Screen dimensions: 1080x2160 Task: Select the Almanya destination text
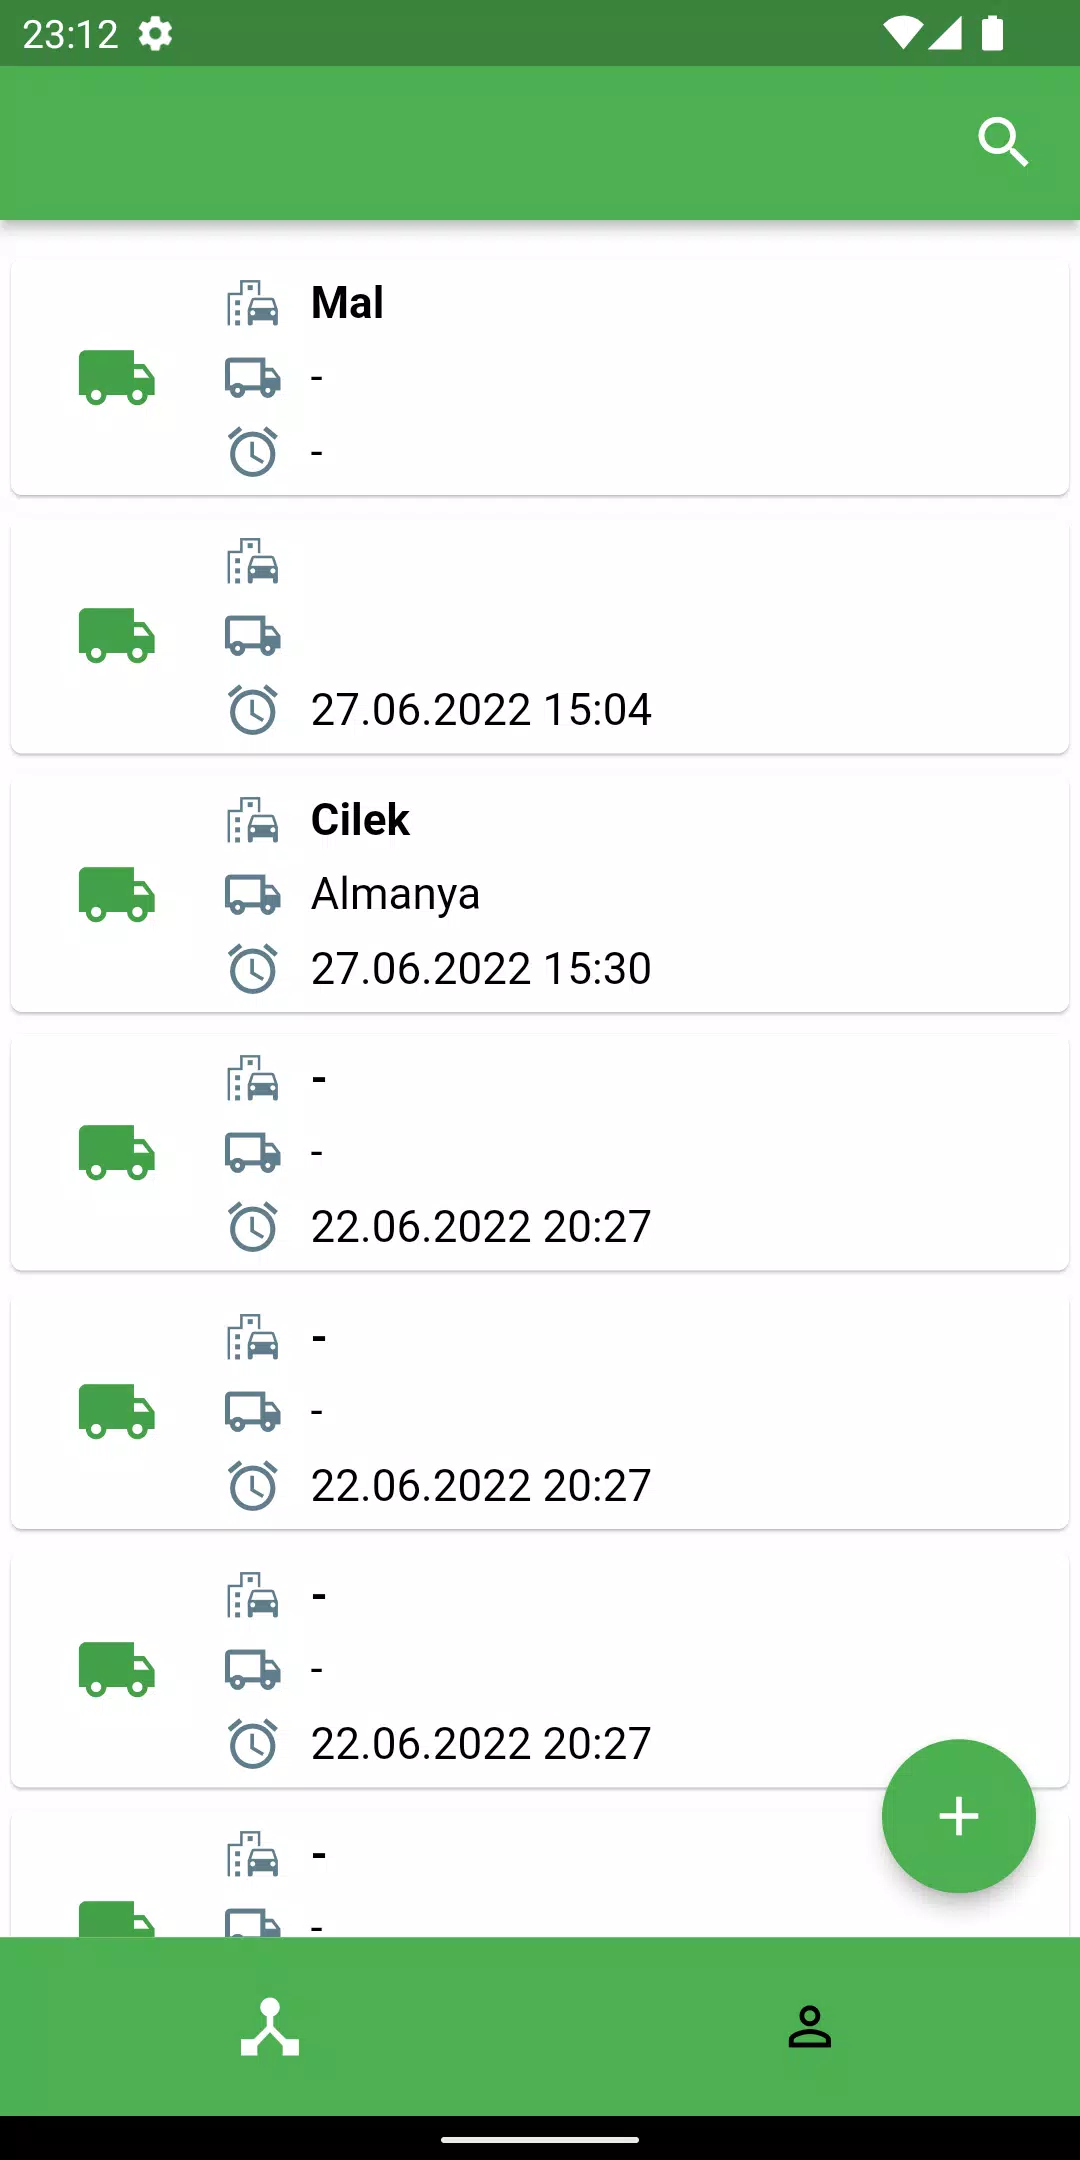pos(395,894)
